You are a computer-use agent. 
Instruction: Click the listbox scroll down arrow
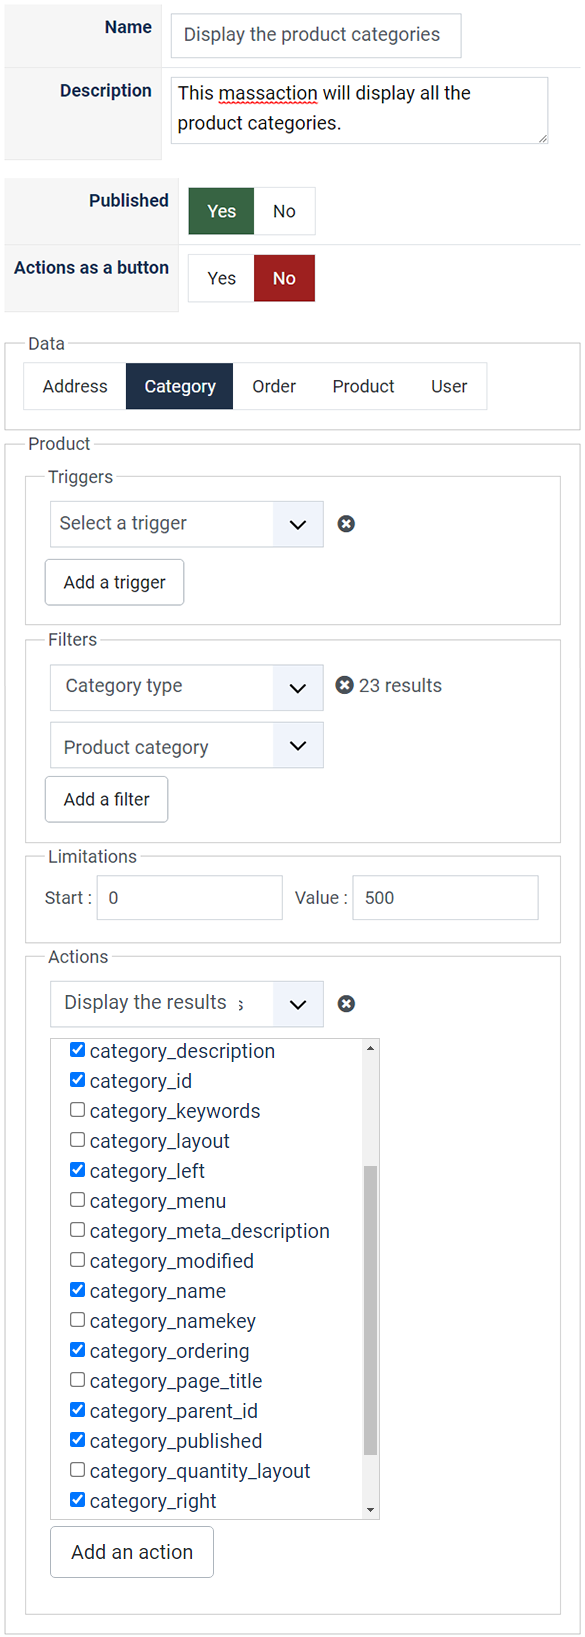(370, 1510)
